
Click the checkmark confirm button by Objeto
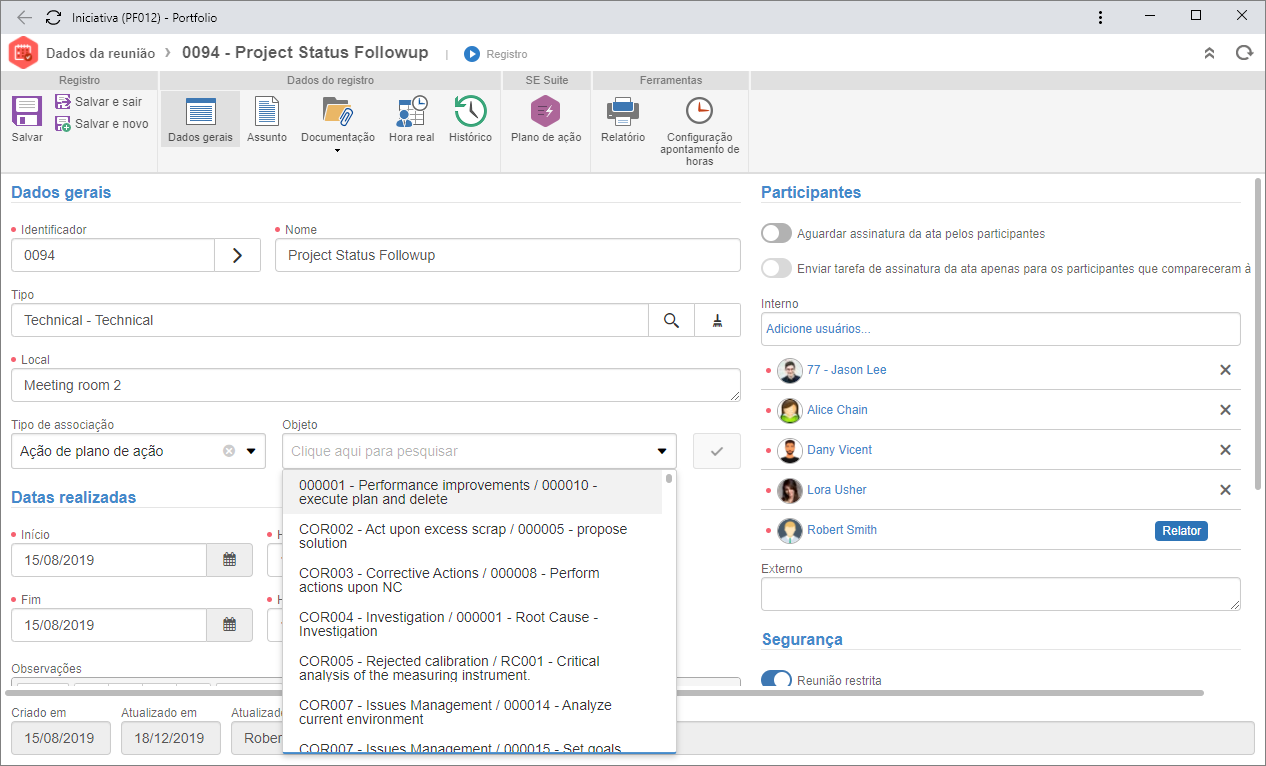coord(717,451)
